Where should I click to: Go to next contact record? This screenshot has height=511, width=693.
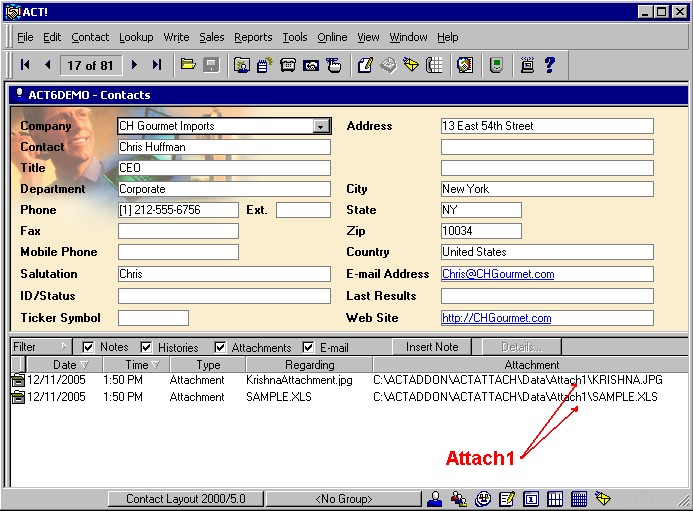coord(134,65)
